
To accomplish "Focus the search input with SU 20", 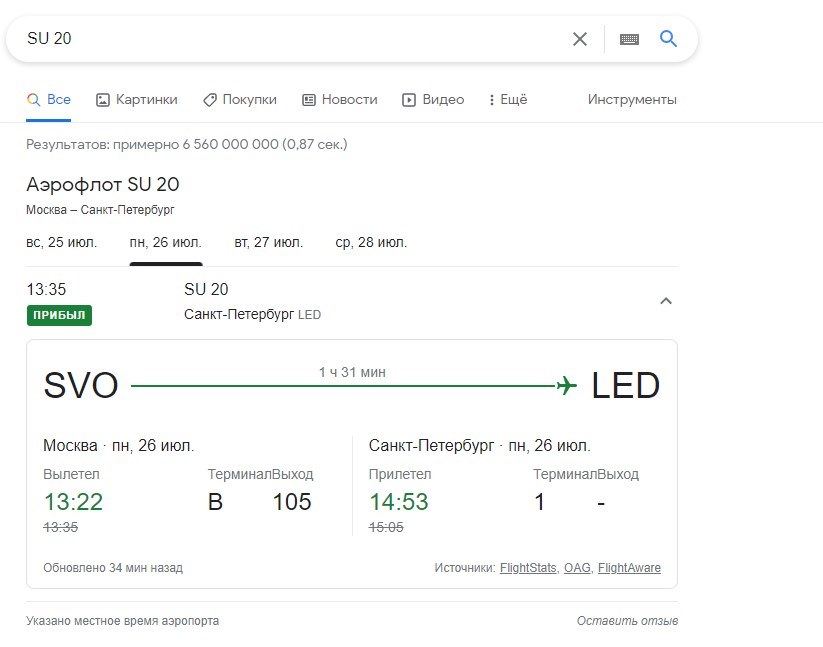I will click(x=294, y=39).
